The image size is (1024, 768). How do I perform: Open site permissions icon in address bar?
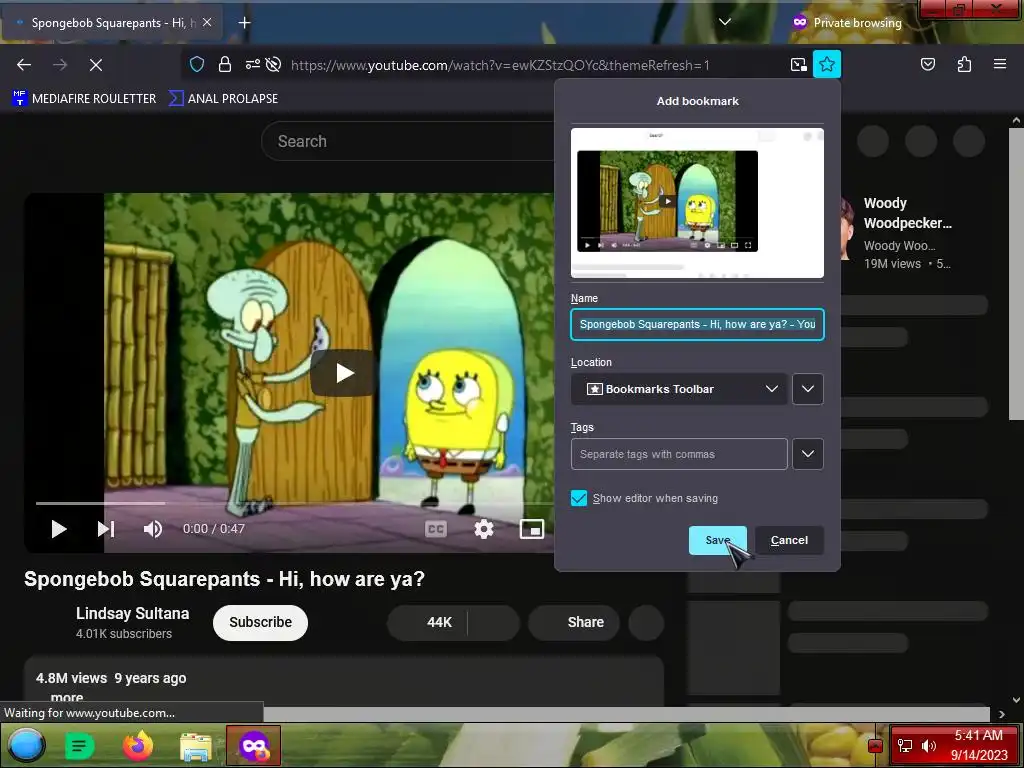point(252,65)
